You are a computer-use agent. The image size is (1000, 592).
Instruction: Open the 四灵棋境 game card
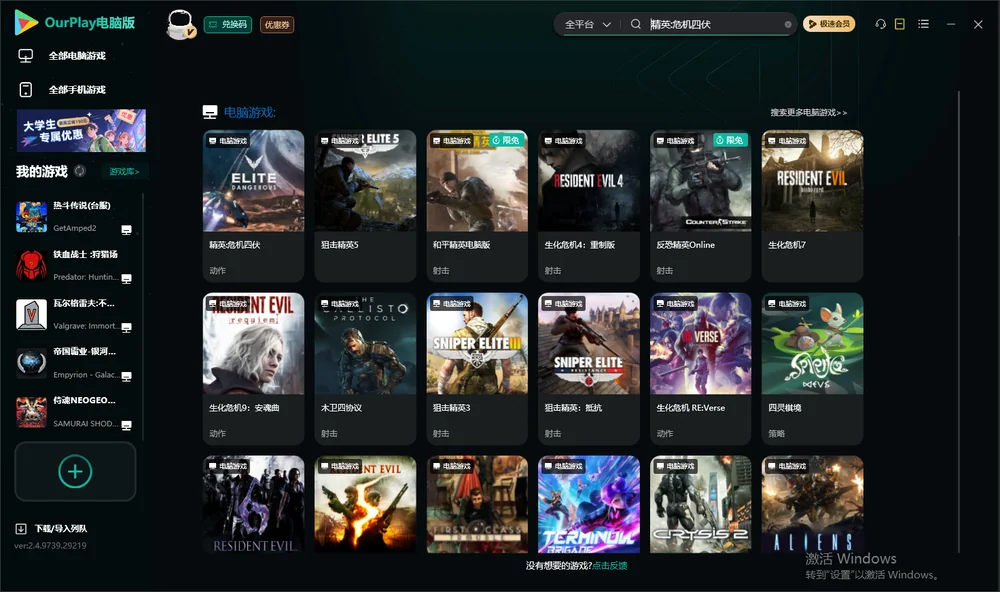coord(812,369)
